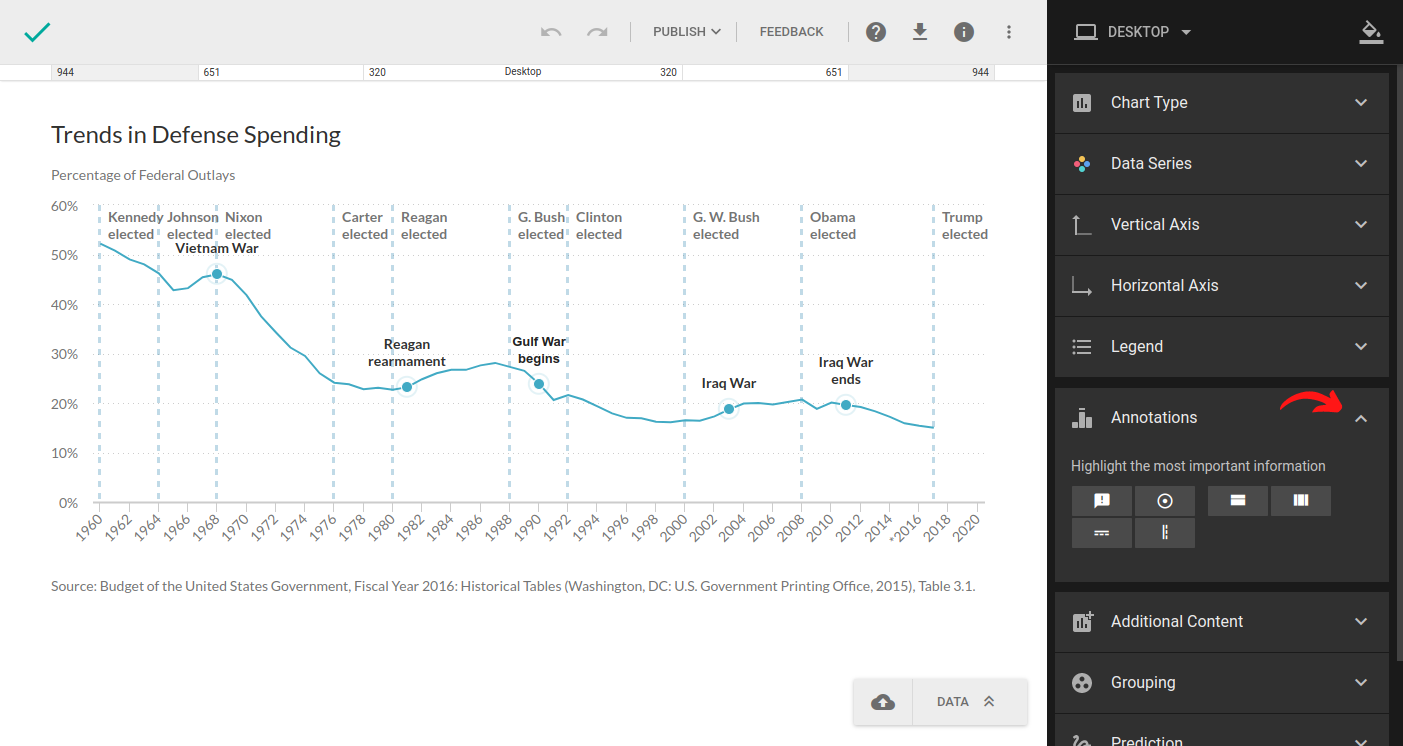Click the FEEDBACK button
The width and height of the screenshot is (1403, 746).
pos(791,32)
